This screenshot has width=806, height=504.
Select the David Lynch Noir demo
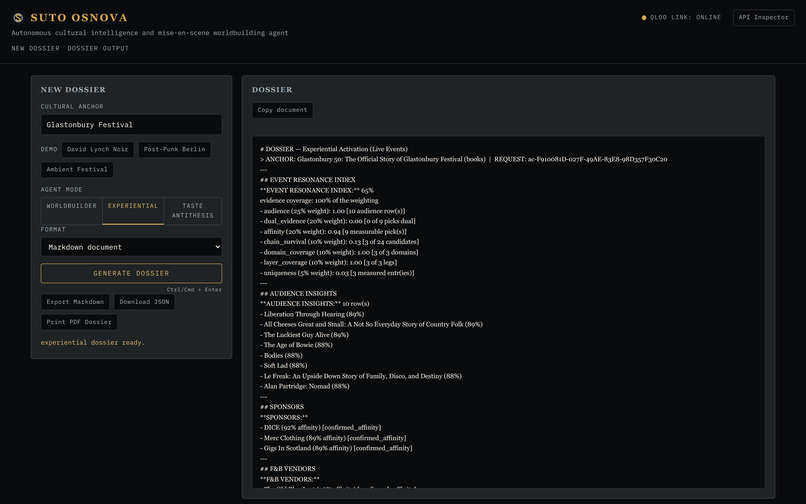98,149
